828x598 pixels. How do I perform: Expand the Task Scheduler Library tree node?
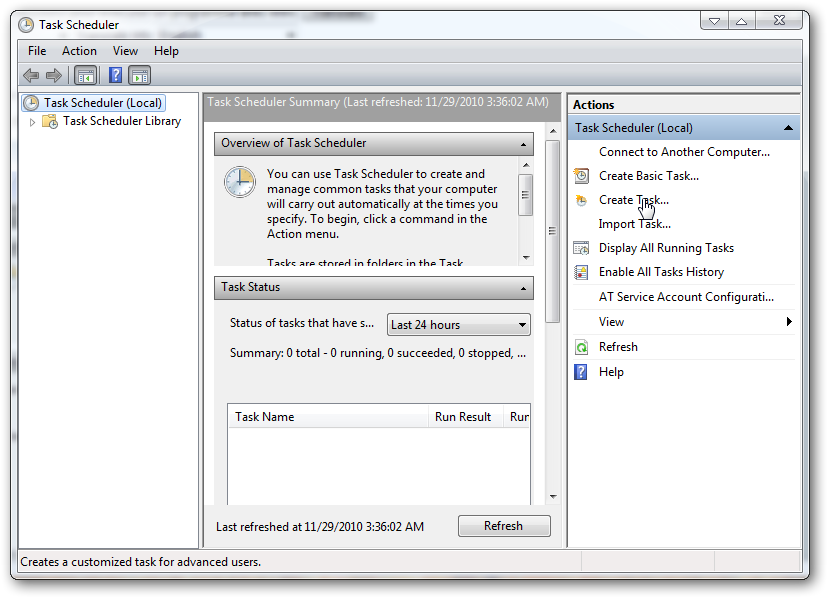tap(32, 122)
